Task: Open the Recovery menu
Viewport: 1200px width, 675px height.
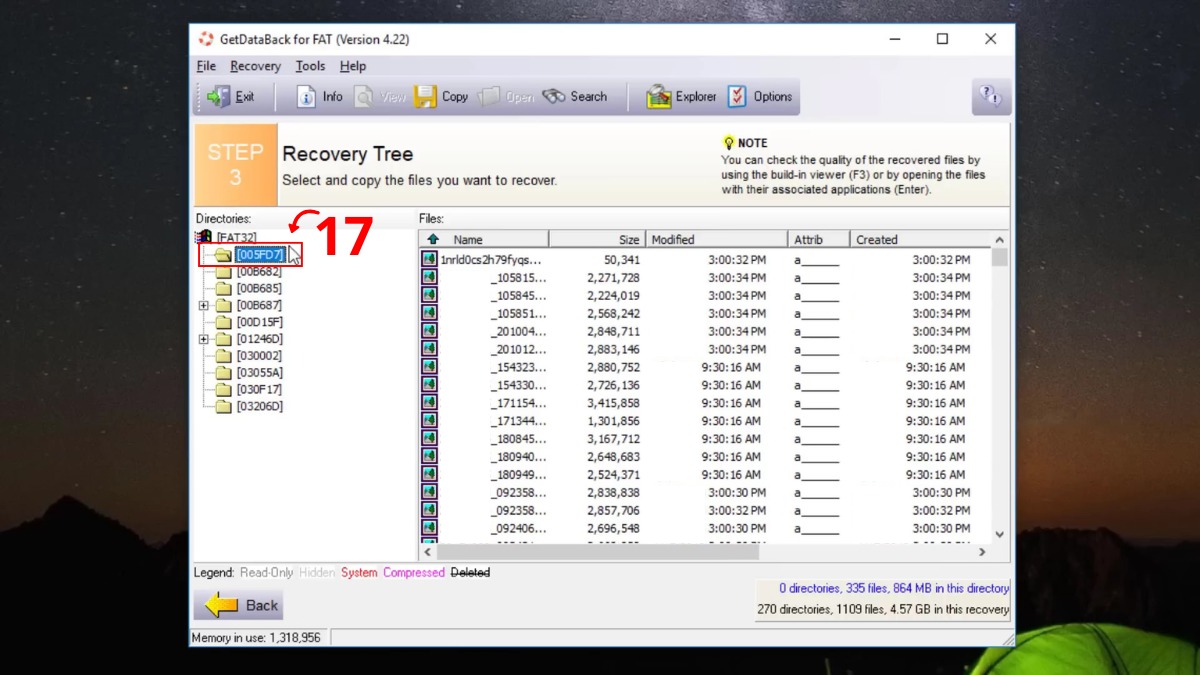Action: tap(255, 66)
